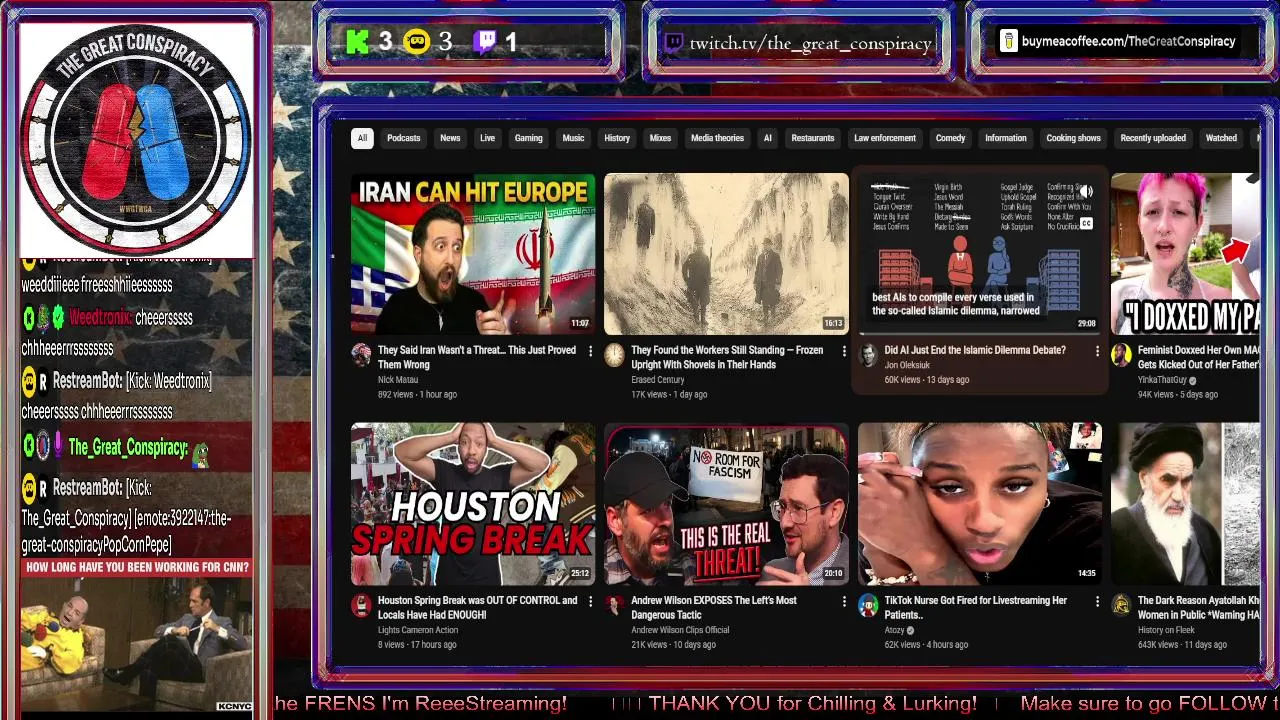1280x720 pixels.
Task: Open the This Is The Real Threat thumbnail
Action: pos(726,504)
